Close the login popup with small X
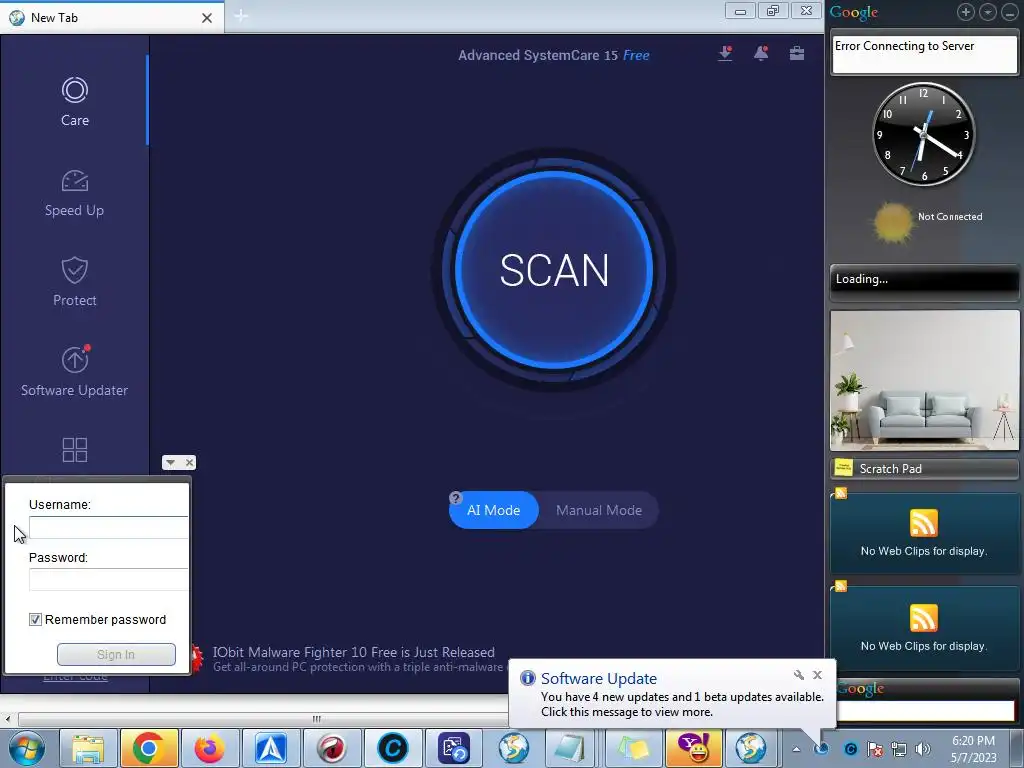Screen dimensions: 1024x768 pyautogui.click(x=189, y=462)
